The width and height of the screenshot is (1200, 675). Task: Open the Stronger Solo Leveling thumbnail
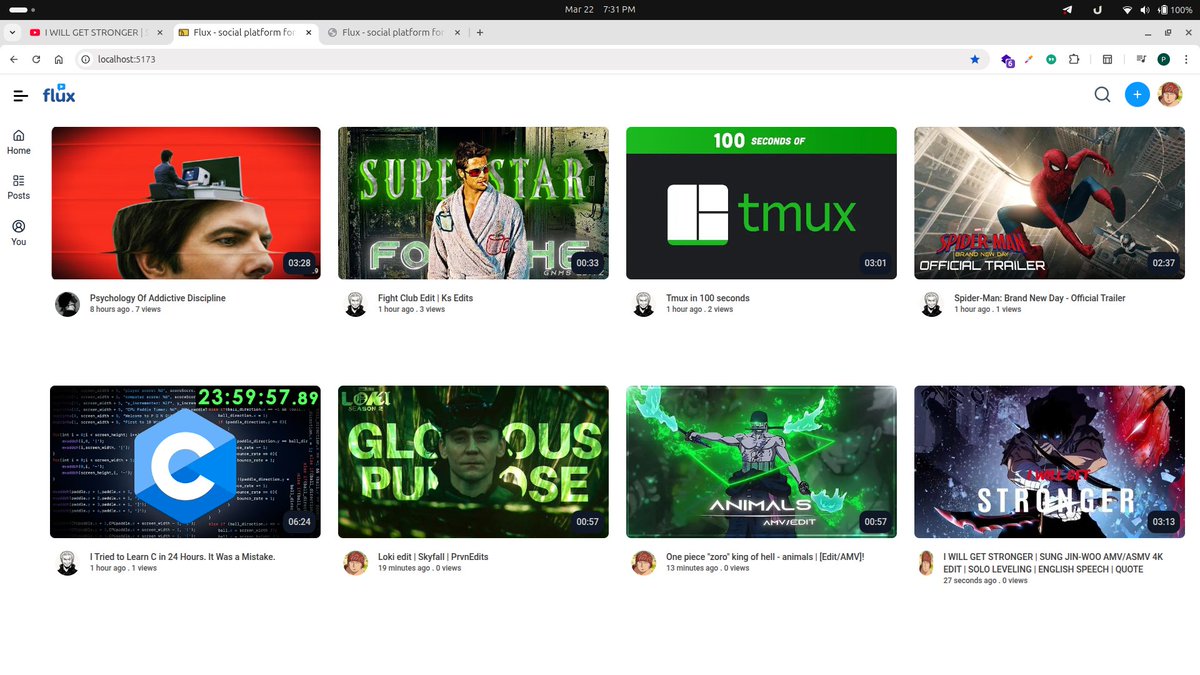1049,462
